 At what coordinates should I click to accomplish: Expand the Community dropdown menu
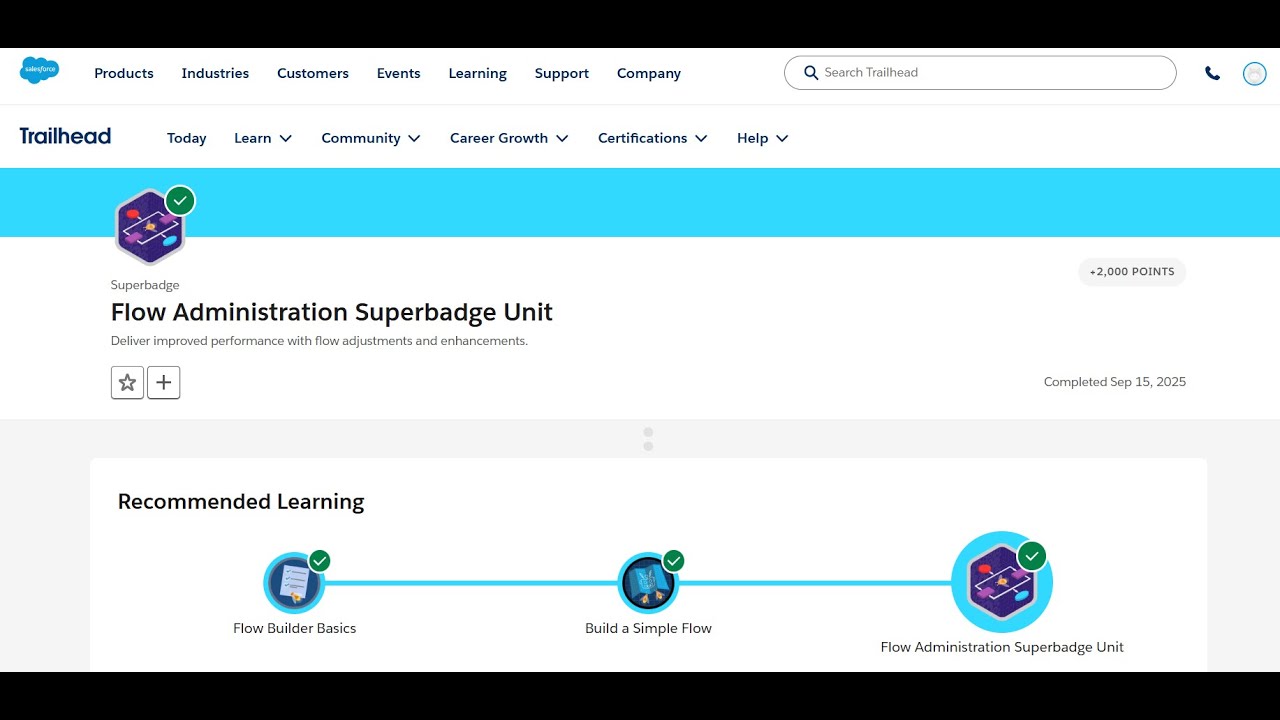coord(371,138)
